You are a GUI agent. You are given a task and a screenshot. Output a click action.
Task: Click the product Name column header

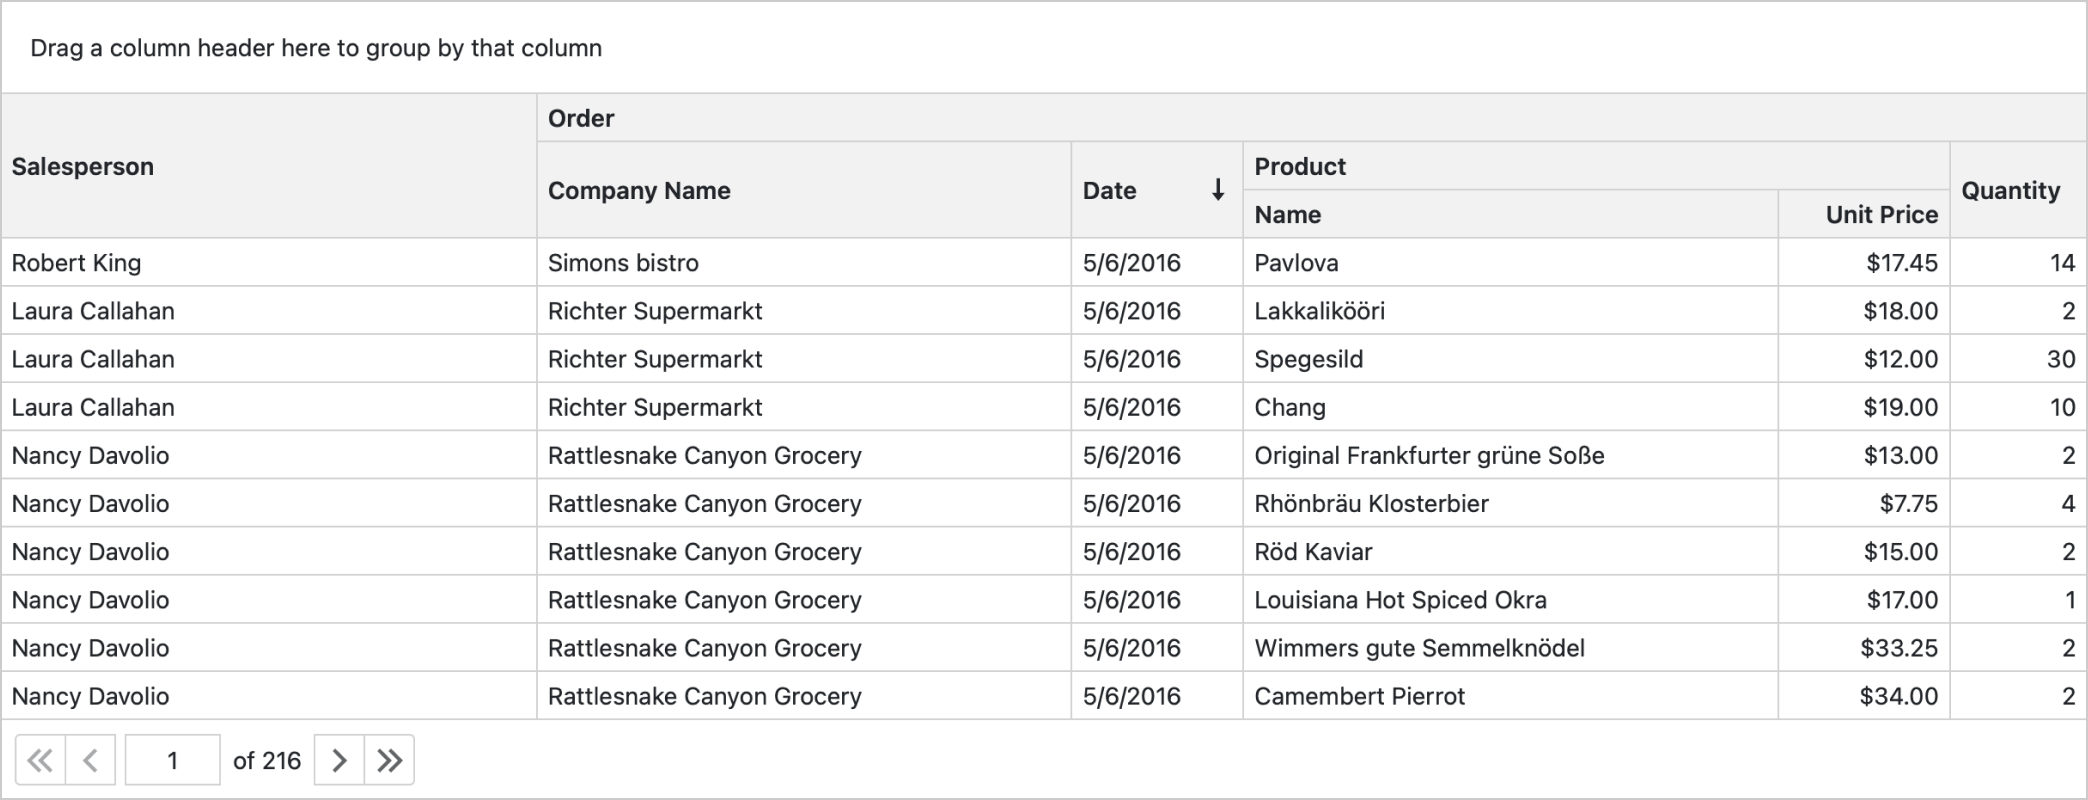[x=1288, y=214]
